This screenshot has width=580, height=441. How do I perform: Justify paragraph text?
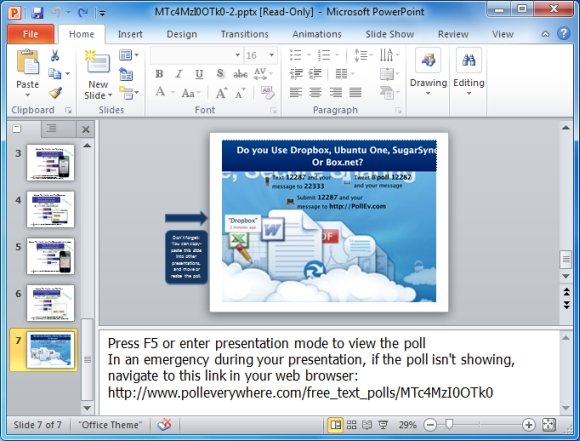[x=355, y=92]
